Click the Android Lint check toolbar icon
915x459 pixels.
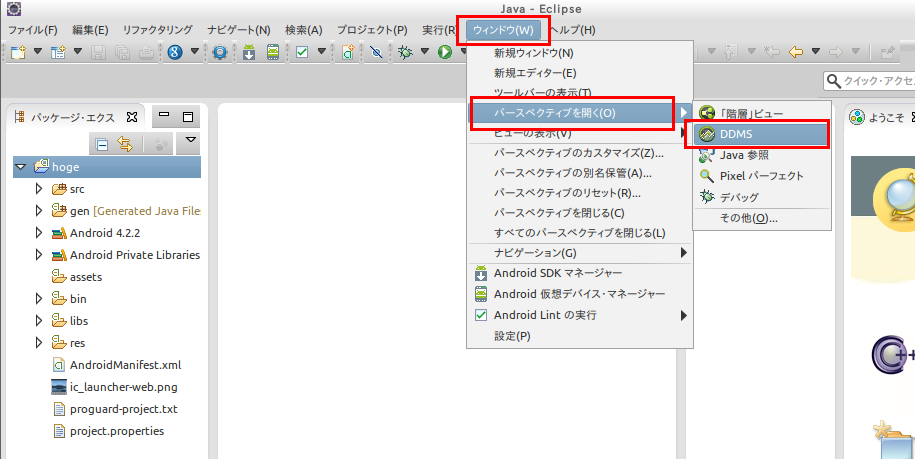click(x=302, y=52)
